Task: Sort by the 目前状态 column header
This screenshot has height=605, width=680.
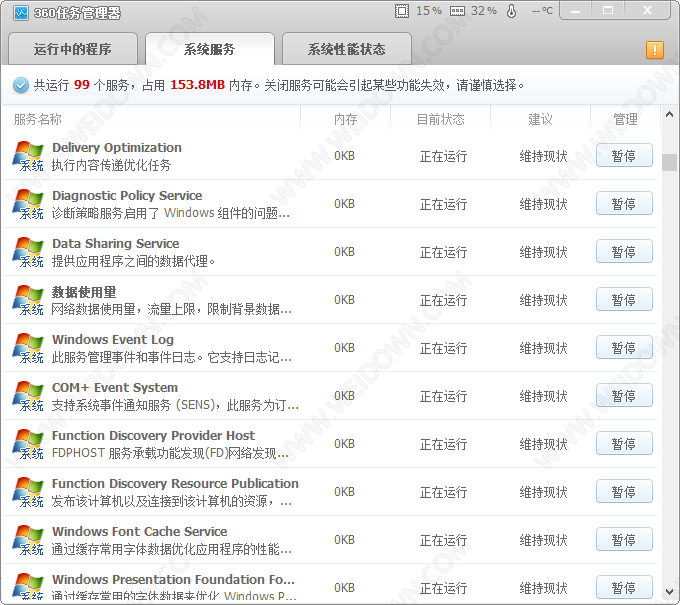Action: coord(441,119)
